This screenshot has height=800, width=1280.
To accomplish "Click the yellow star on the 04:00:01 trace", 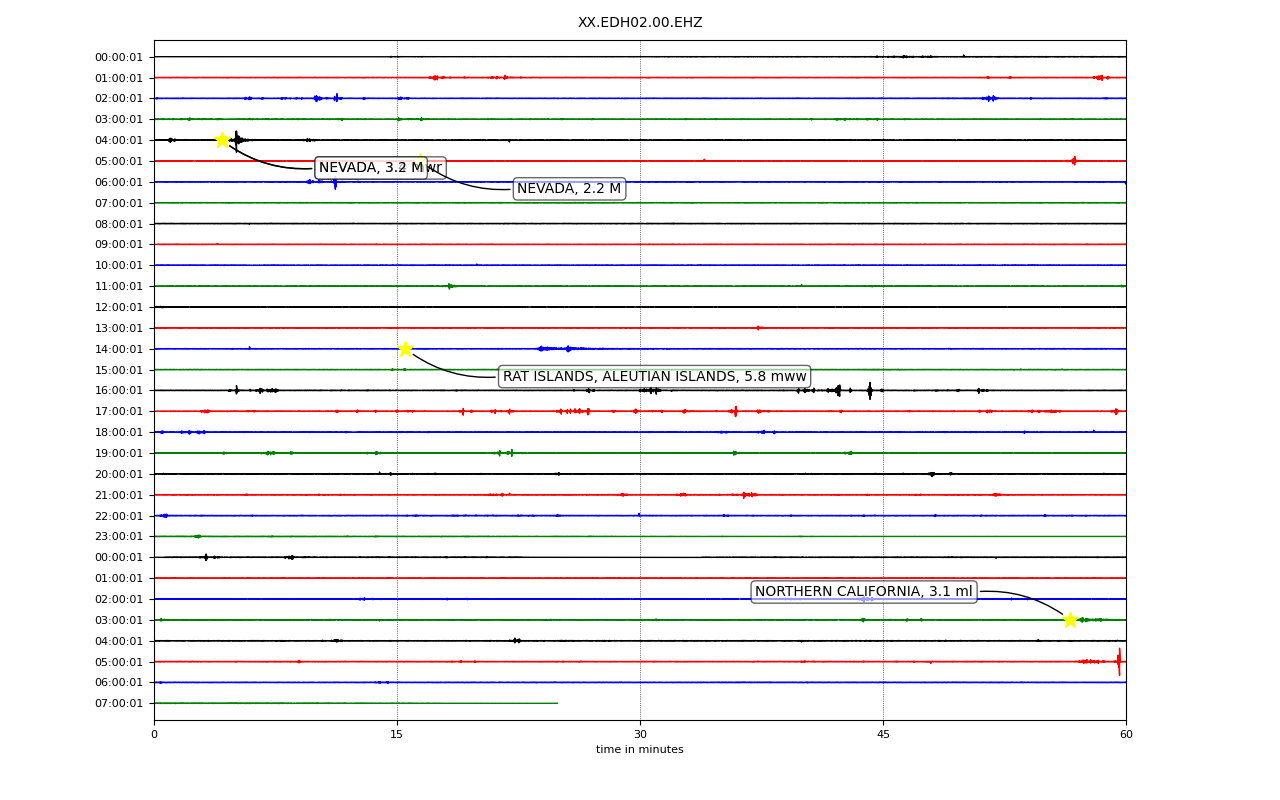I will click(x=222, y=140).
